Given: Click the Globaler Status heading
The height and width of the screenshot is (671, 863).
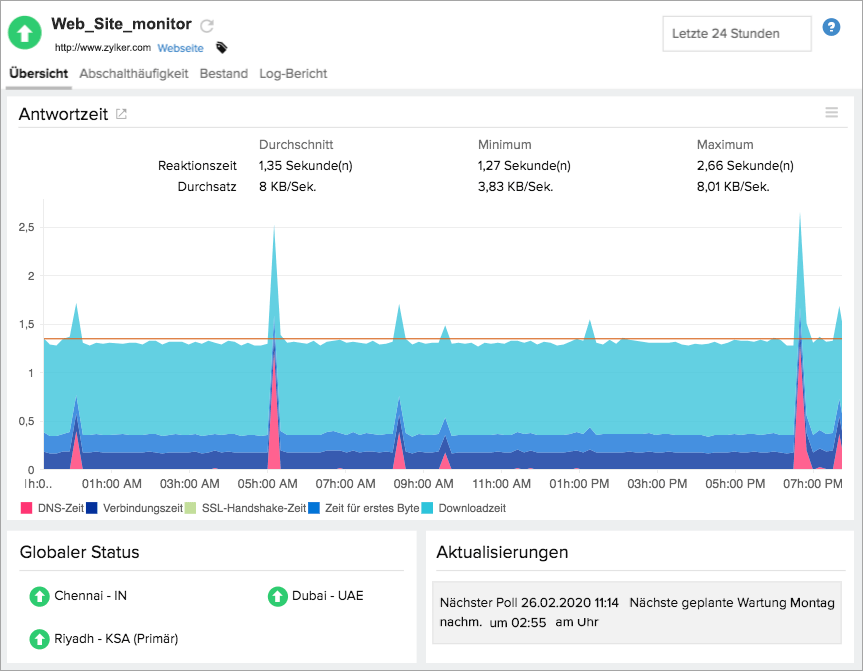Looking at the screenshot, I should (x=79, y=552).
